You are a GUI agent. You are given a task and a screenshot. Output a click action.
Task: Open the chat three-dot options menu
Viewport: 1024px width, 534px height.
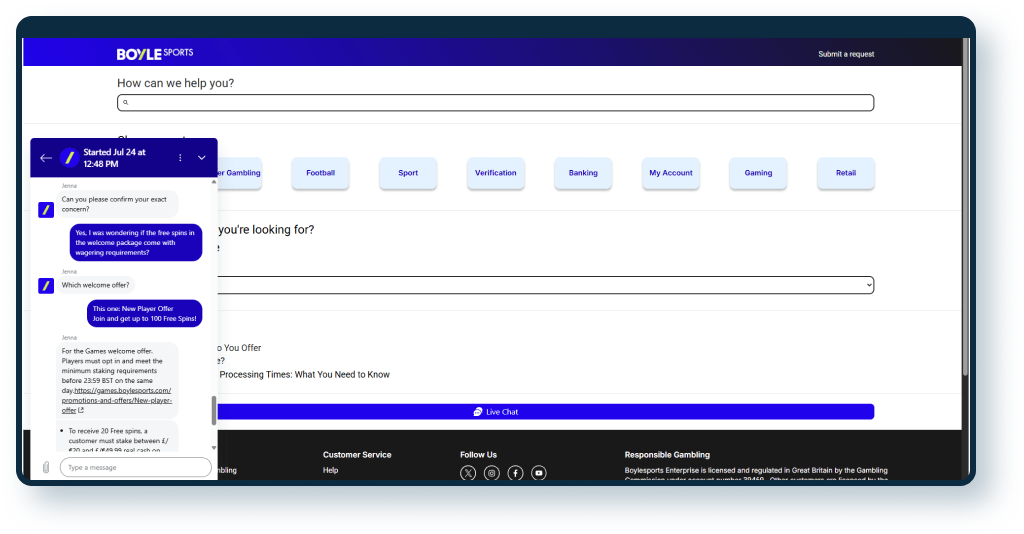[x=180, y=158]
